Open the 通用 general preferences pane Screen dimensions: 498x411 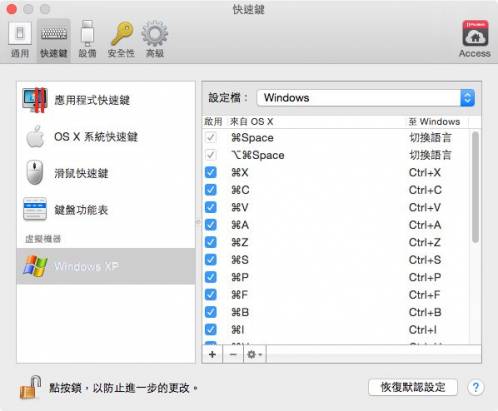[x=20, y=39]
